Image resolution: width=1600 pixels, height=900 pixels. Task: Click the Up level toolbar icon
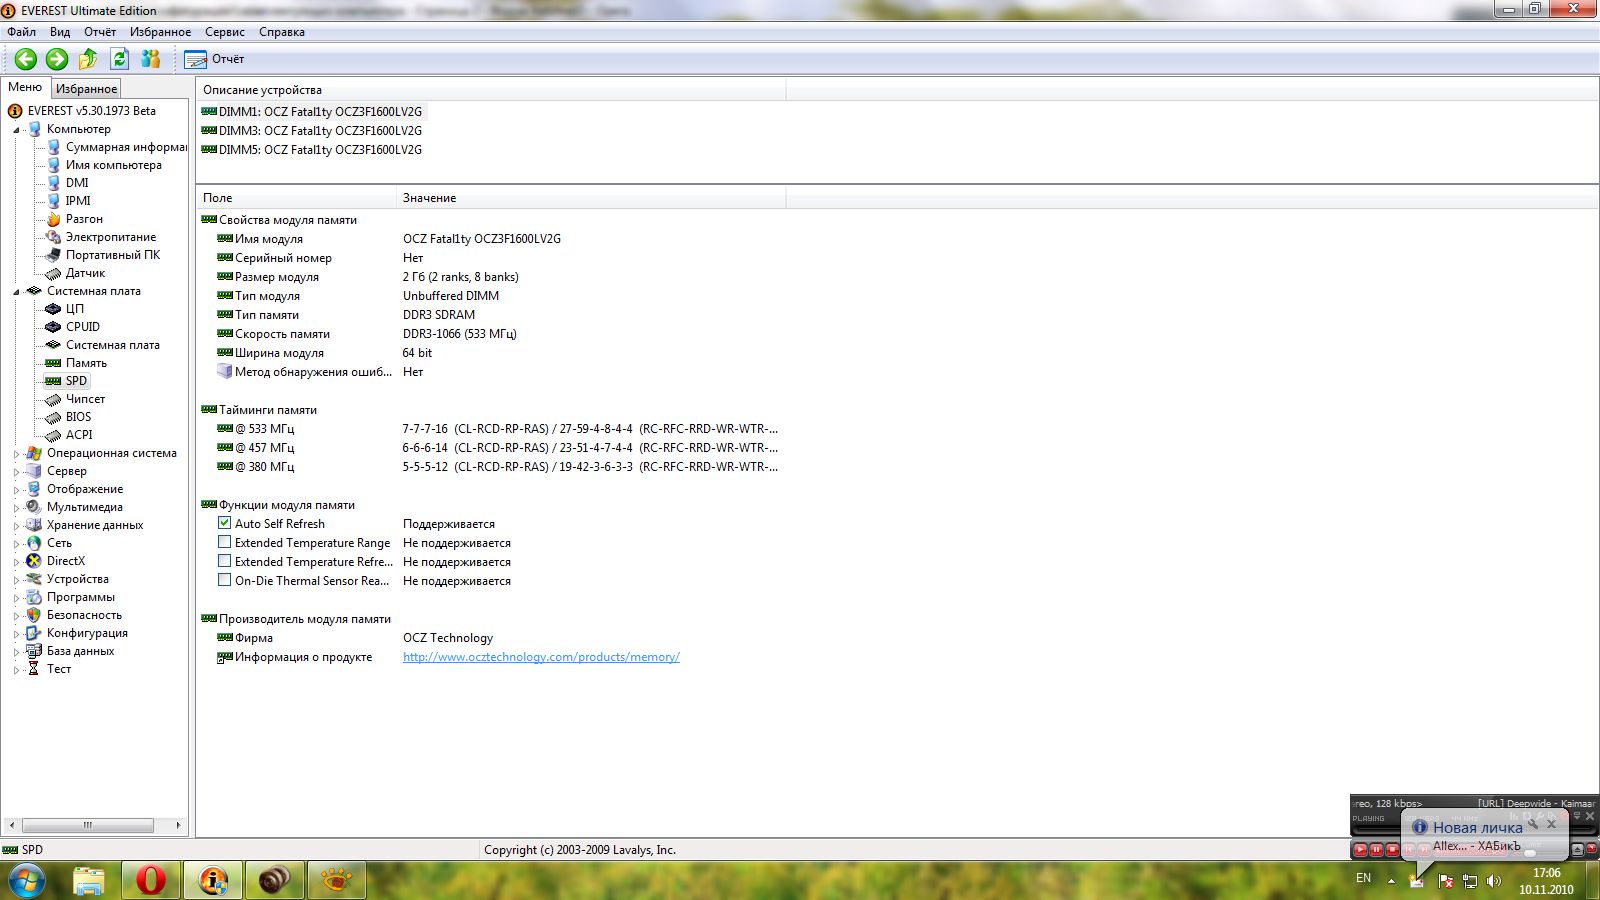pos(88,59)
